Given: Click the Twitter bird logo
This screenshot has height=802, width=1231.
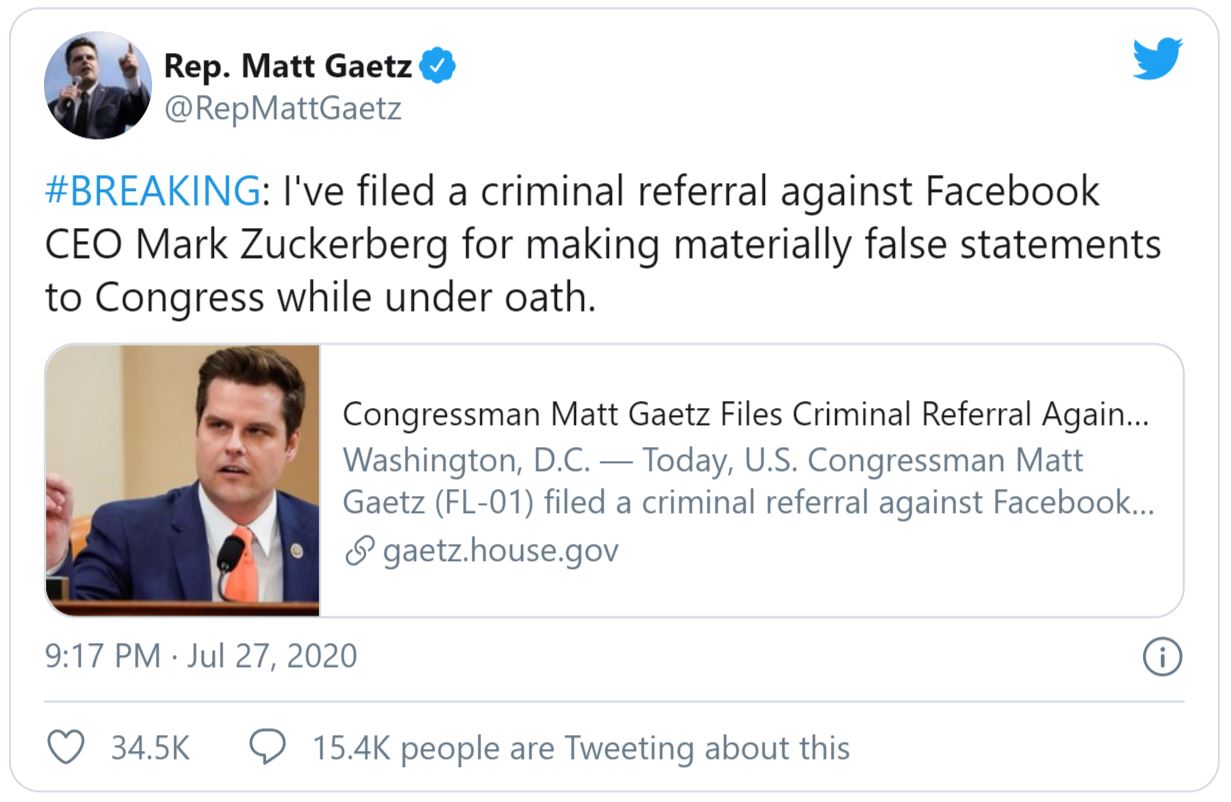Looking at the screenshot, I should pos(1157,59).
